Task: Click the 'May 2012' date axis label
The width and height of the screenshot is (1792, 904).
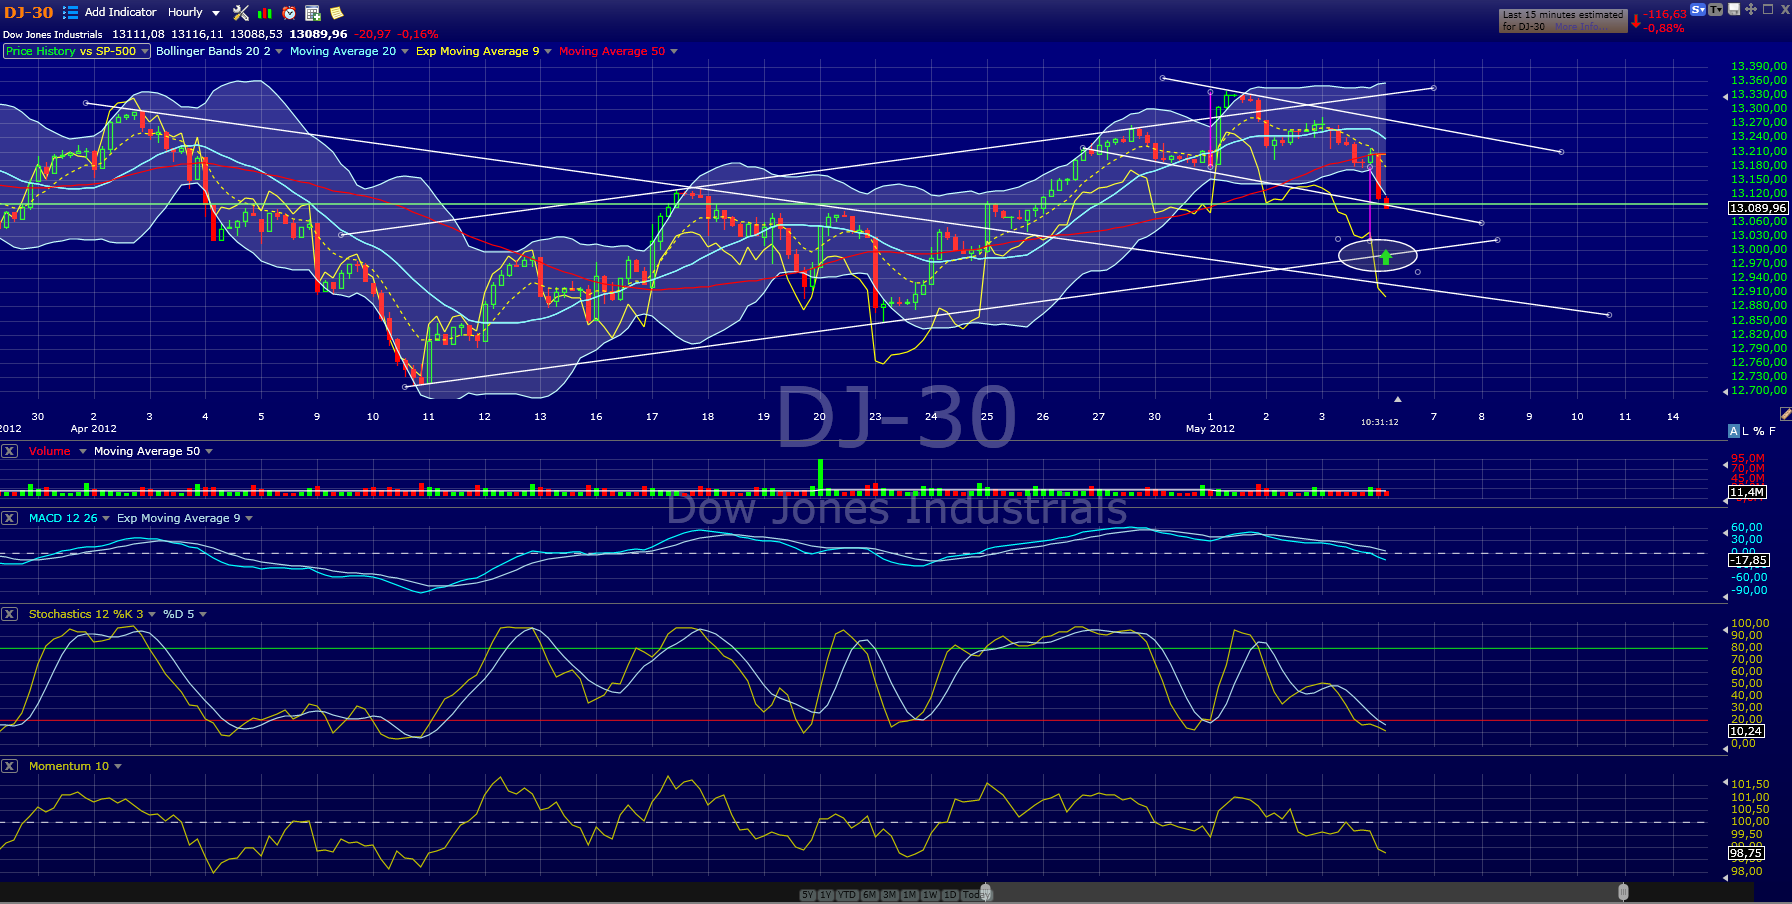Action: click(1210, 429)
